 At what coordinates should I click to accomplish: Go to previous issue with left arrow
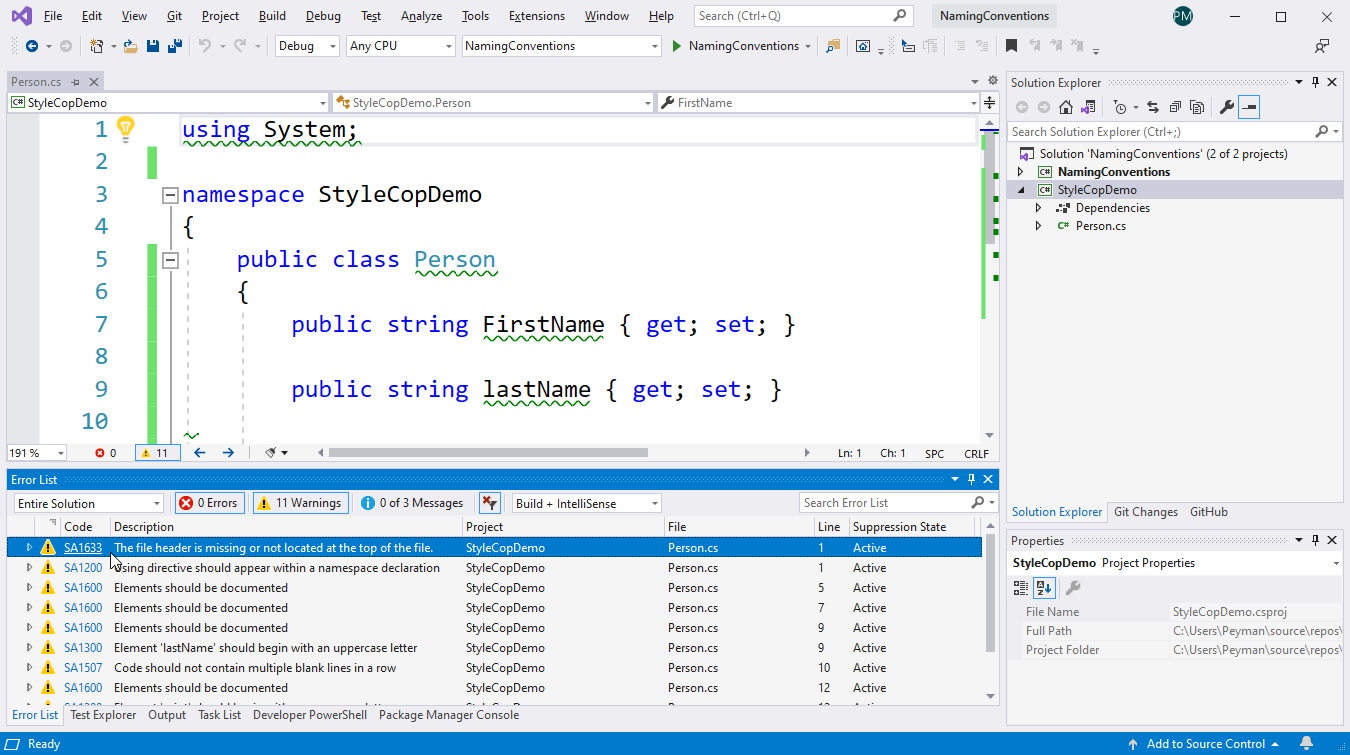[199, 453]
